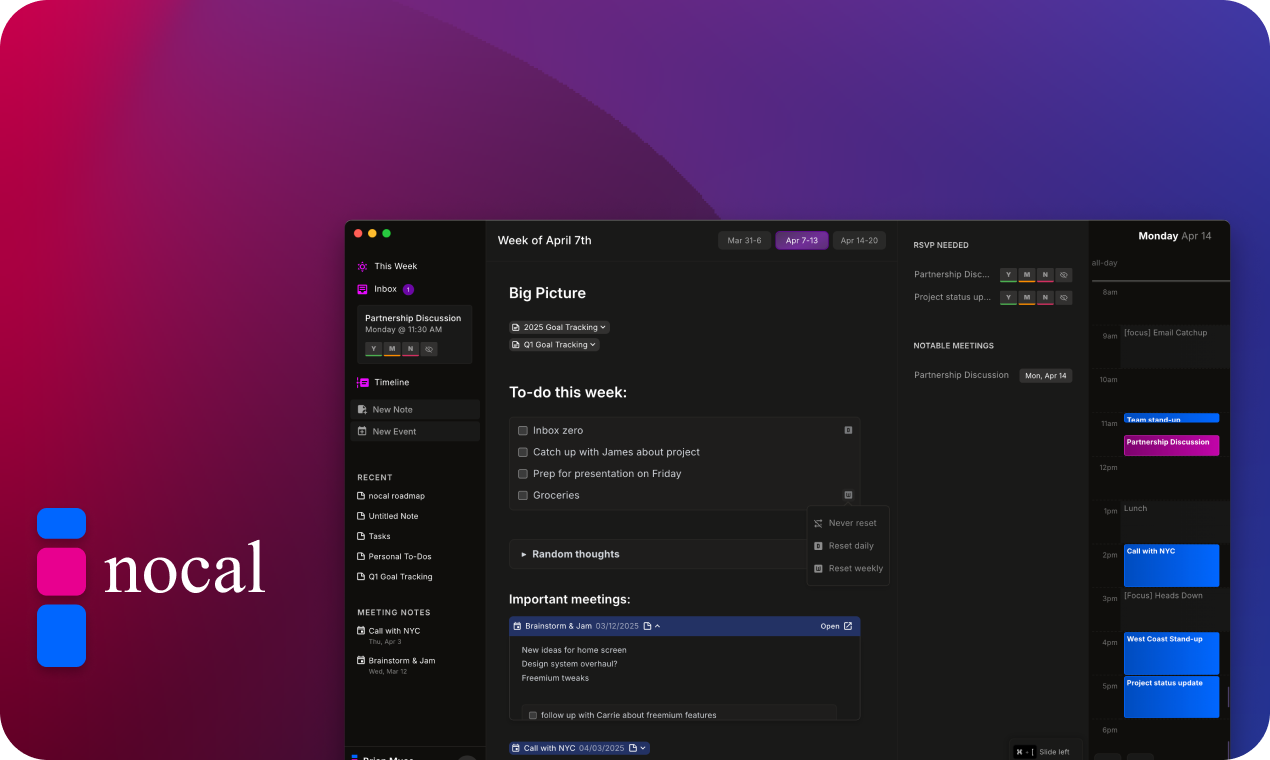1270x760 pixels.
Task: Open the Inbox icon in sidebar
Action: point(362,289)
